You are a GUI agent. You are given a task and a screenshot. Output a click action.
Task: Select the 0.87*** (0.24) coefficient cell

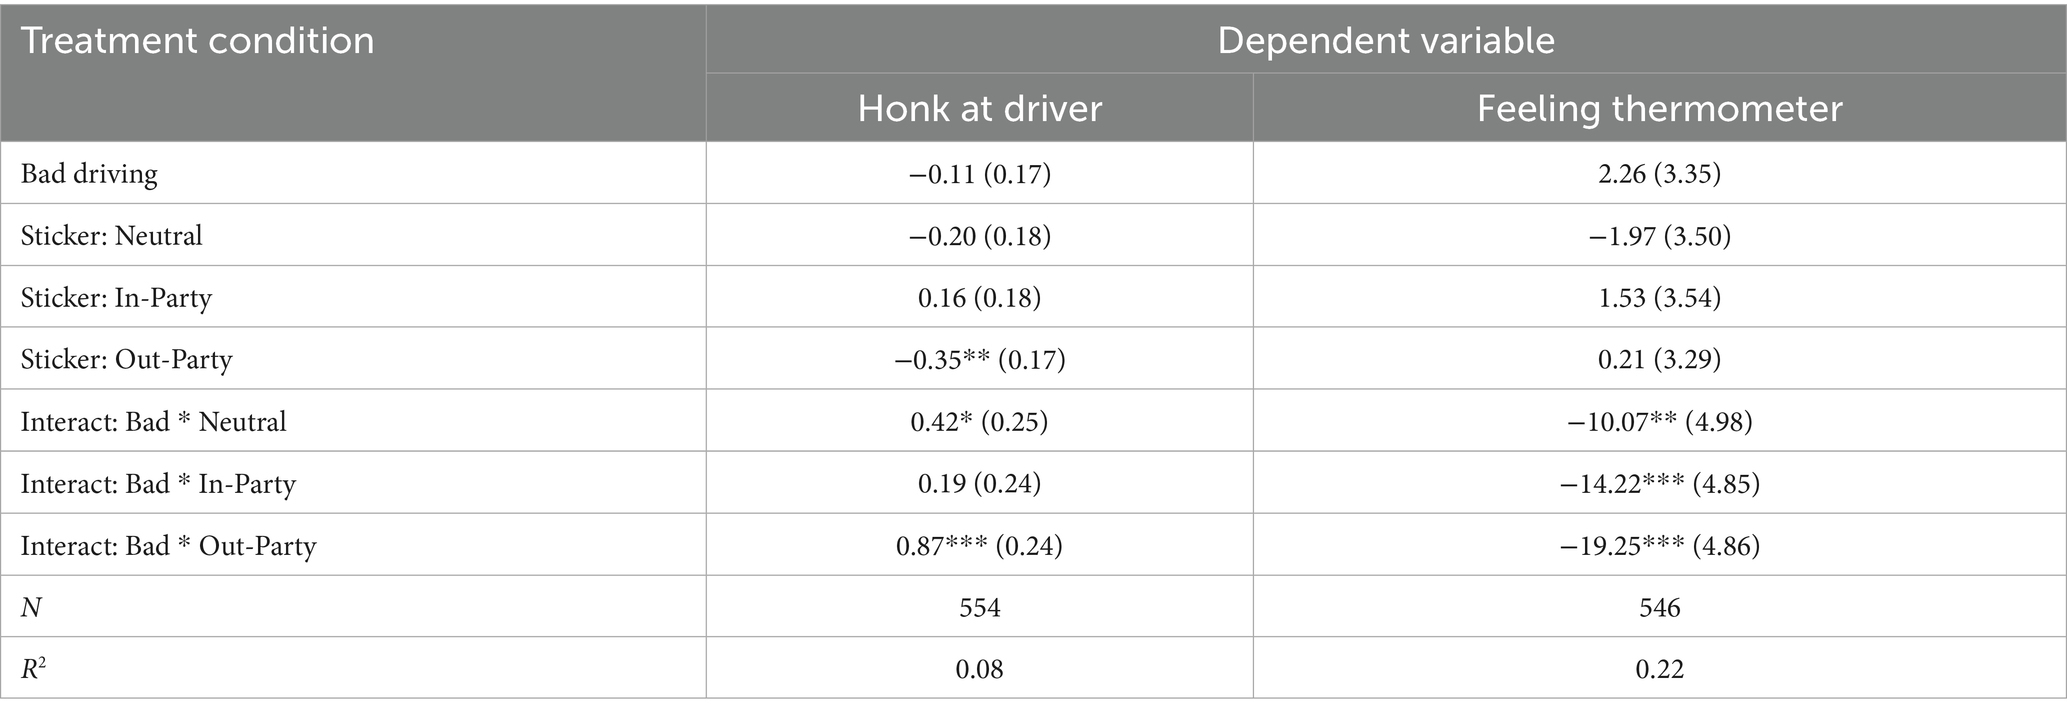tap(979, 546)
